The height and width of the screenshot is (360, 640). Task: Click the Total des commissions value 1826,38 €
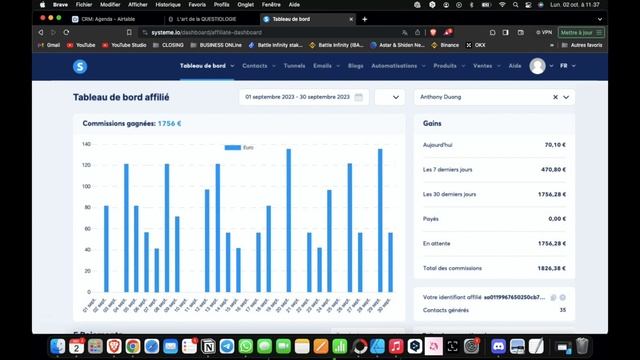pyautogui.click(x=551, y=268)
